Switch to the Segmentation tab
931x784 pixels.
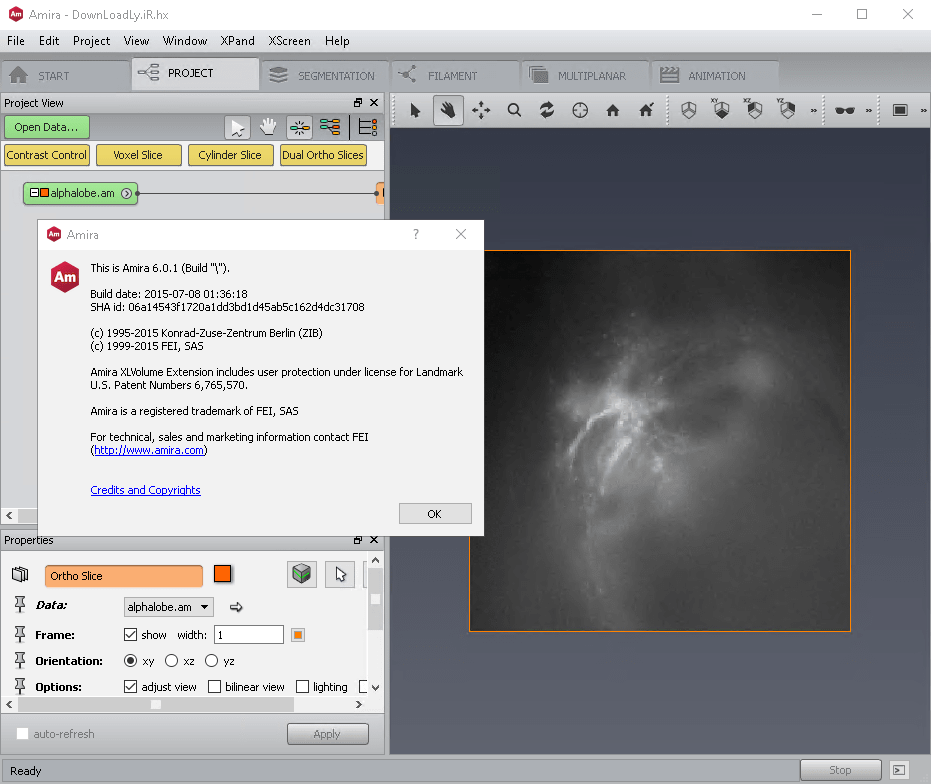(x=323, y=75)
